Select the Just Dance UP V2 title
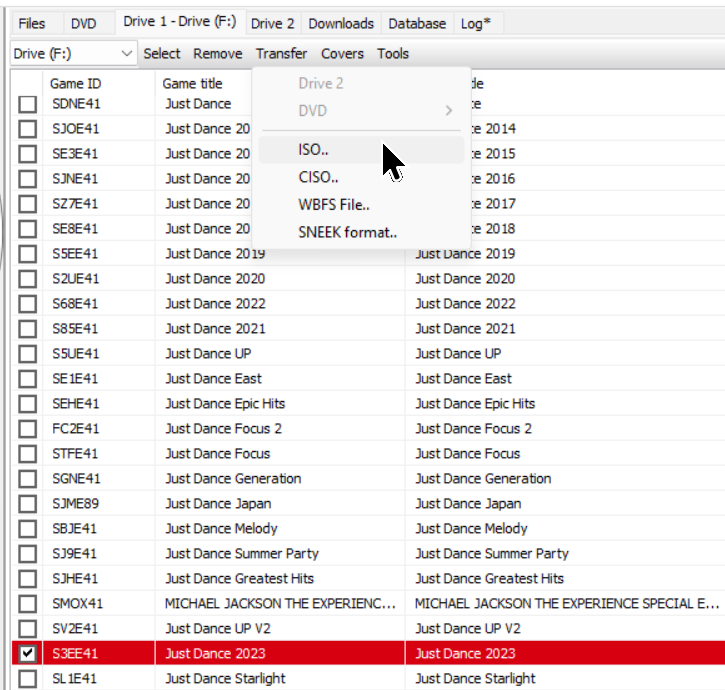Screen dimensions: 725x690 [218, 628]
